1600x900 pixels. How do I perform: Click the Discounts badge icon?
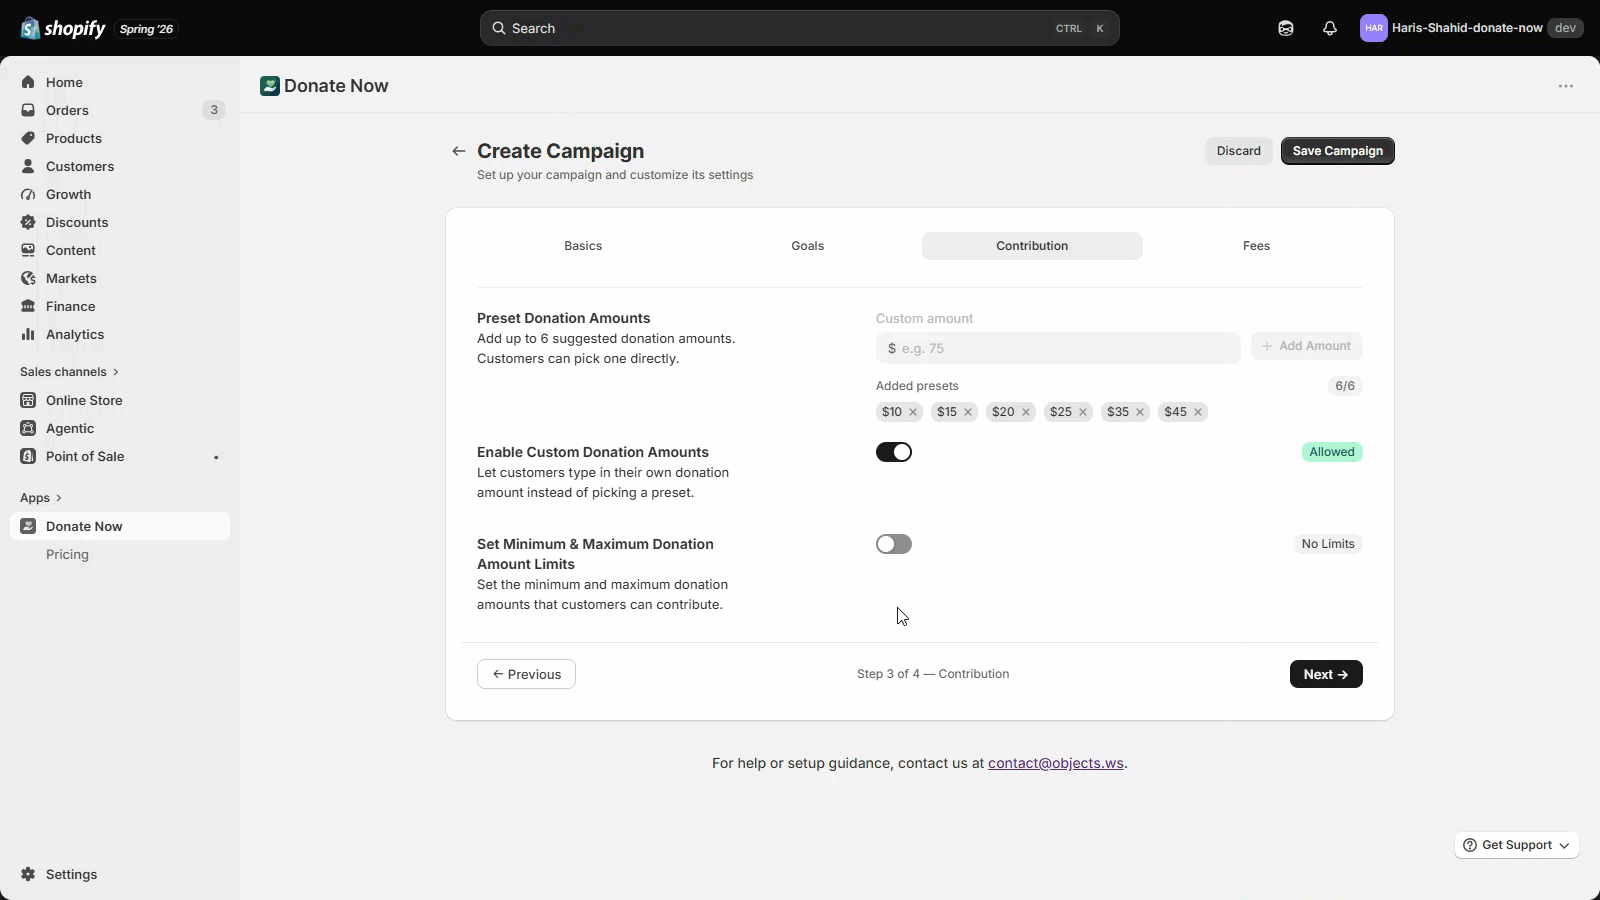(x=28, y=222)
